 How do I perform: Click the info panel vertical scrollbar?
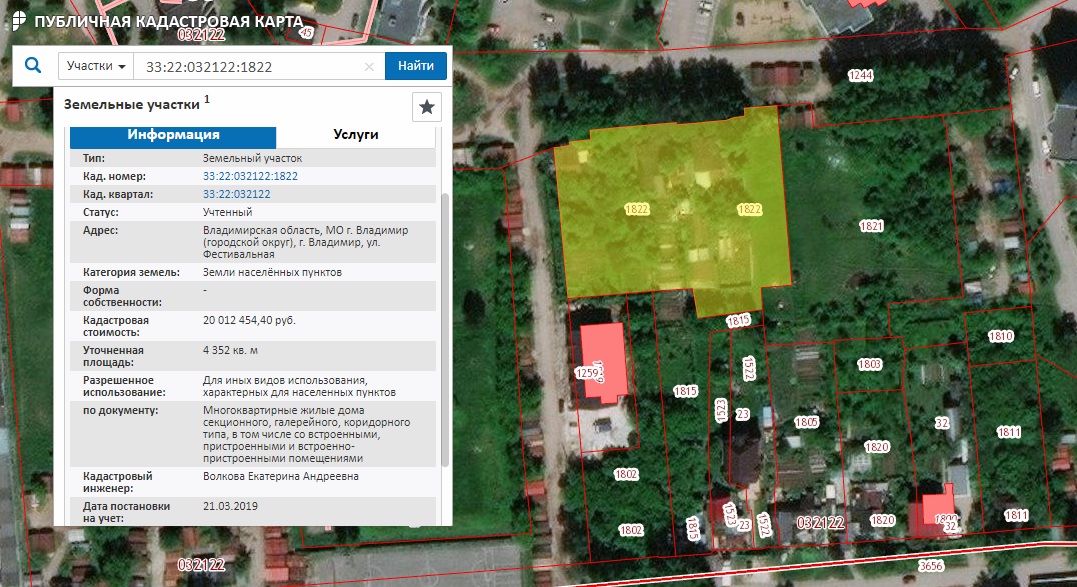pos(445,330)
